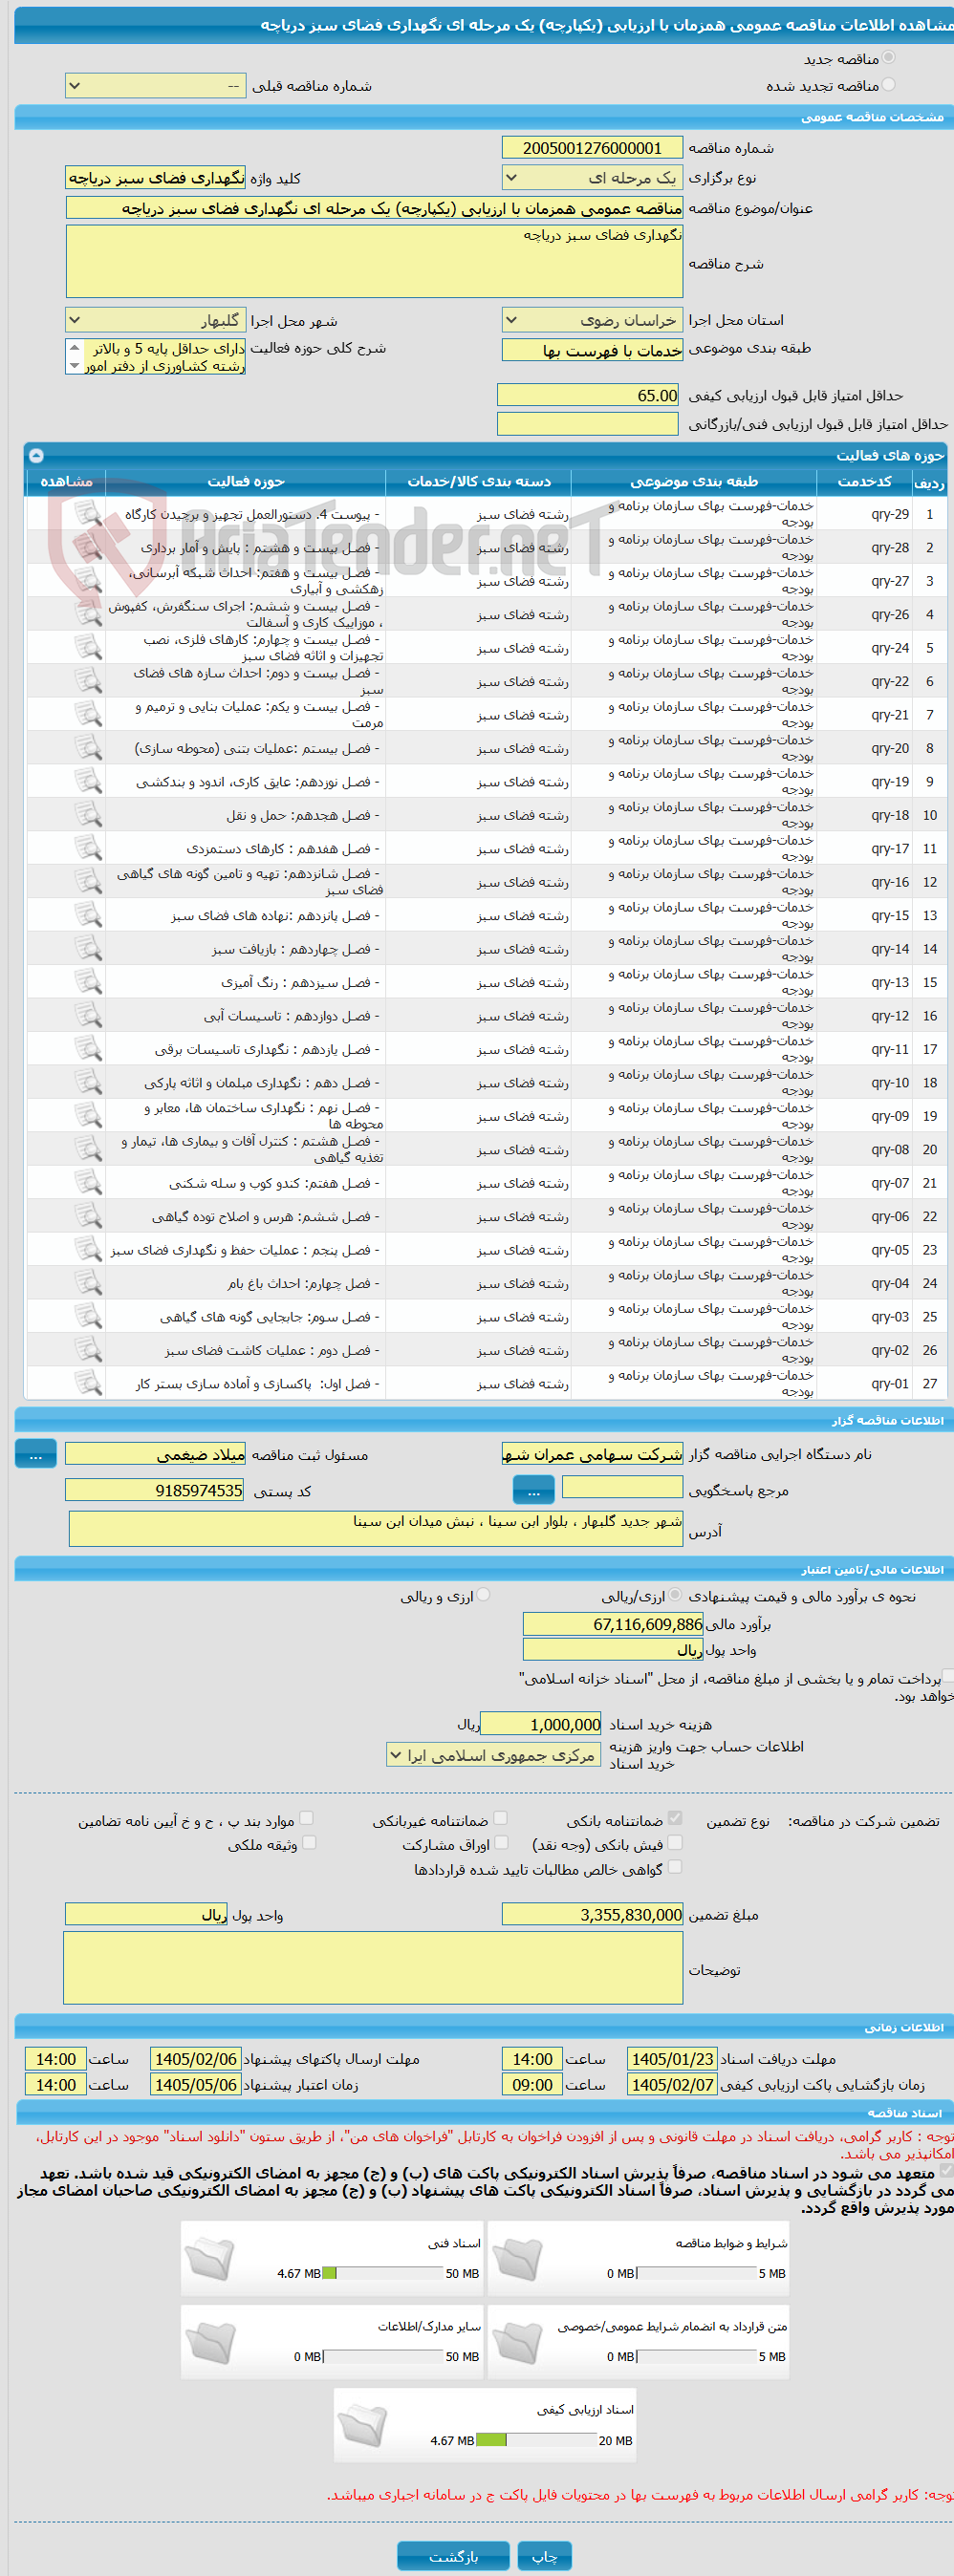The width and height of the screenshot is (954, 2576).
Task: Select مناقصه جدید radio button
Action: pos(889,58)
